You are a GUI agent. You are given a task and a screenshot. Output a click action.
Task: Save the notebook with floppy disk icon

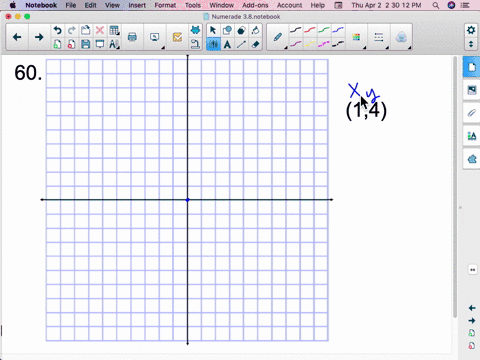click(86, 44)
